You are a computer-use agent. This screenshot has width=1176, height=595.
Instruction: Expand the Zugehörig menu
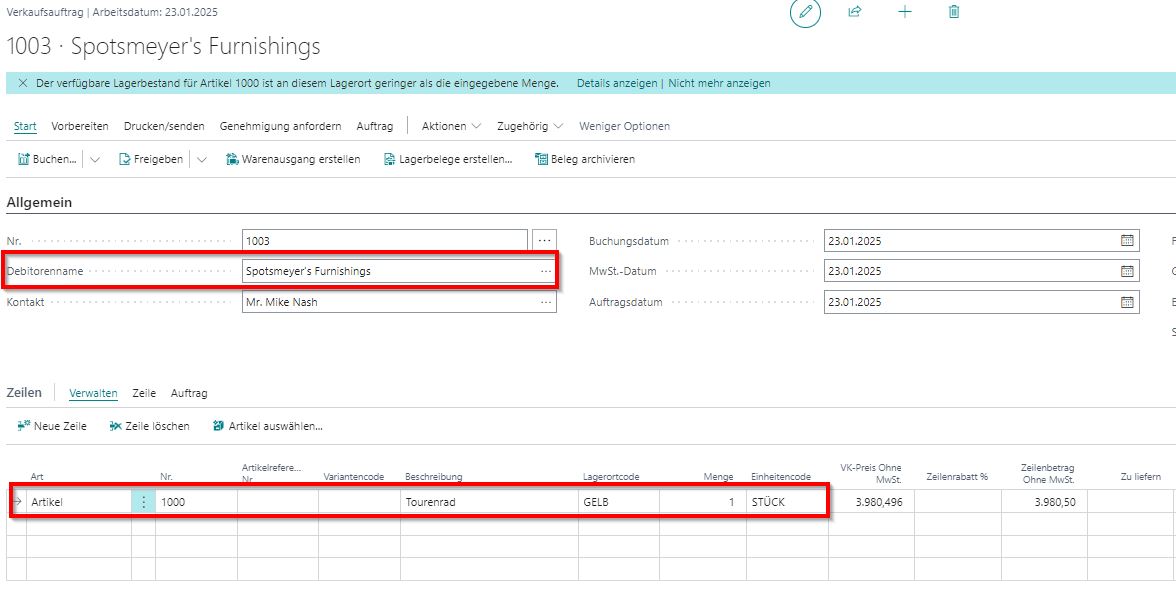(x=530, y=126)
